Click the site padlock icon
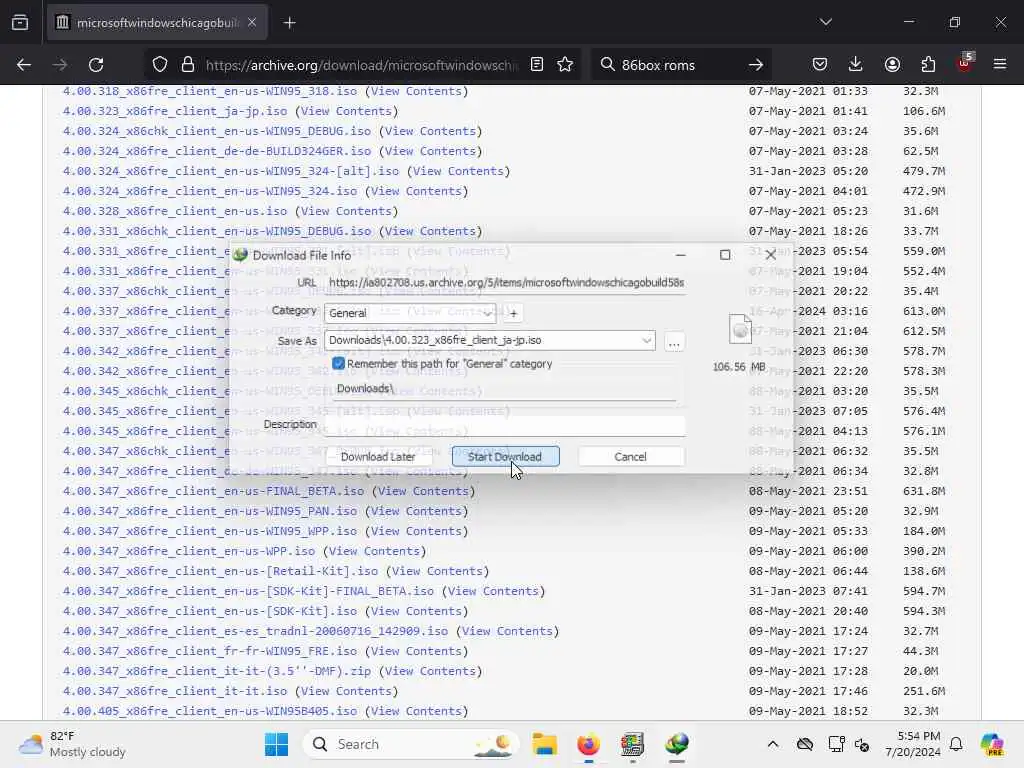1024x768 pixels. (188, 65)
